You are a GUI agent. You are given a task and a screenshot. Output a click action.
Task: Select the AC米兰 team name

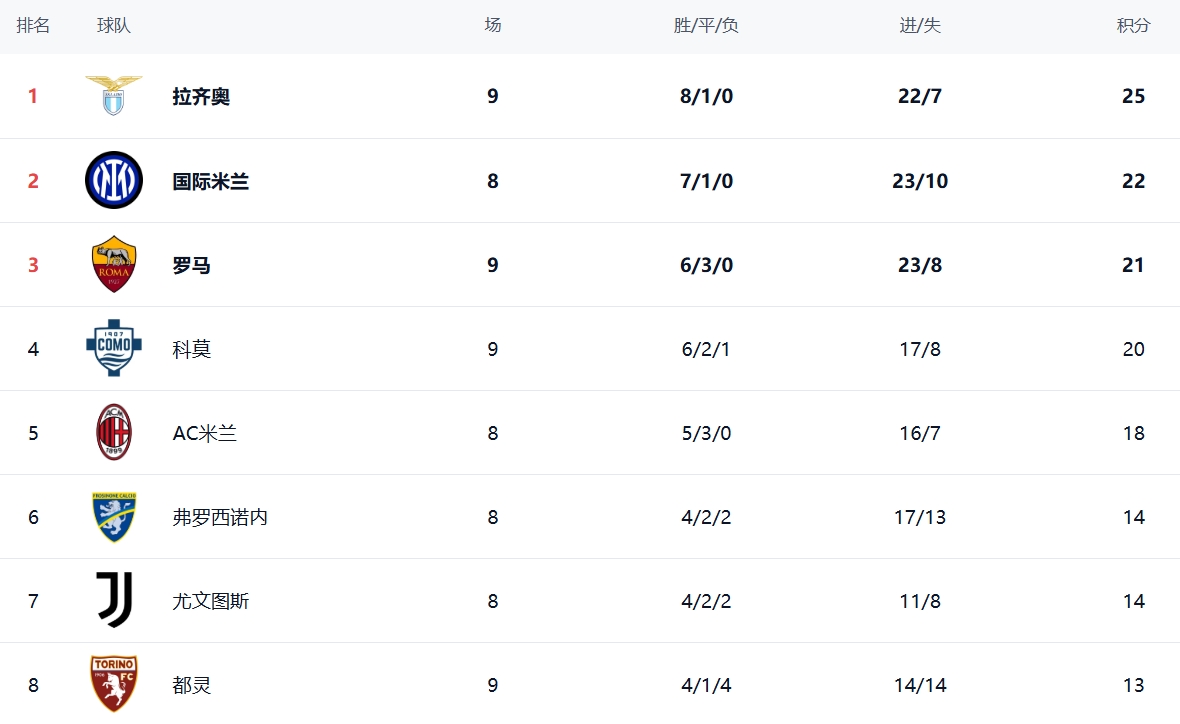point(205,433)
